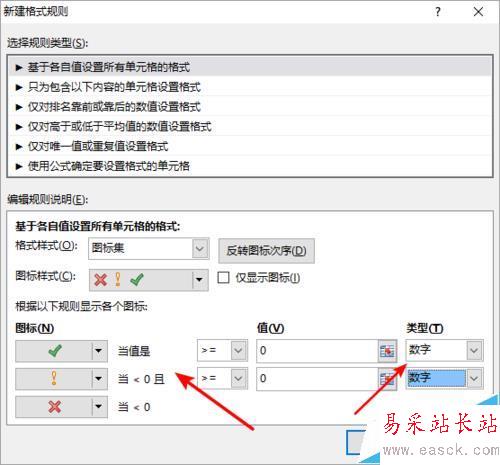Viewport: 500px width, 465px height.
Task: Select rule type 只为包含以下内容的单元格设置格式
Action: (250, 87)
